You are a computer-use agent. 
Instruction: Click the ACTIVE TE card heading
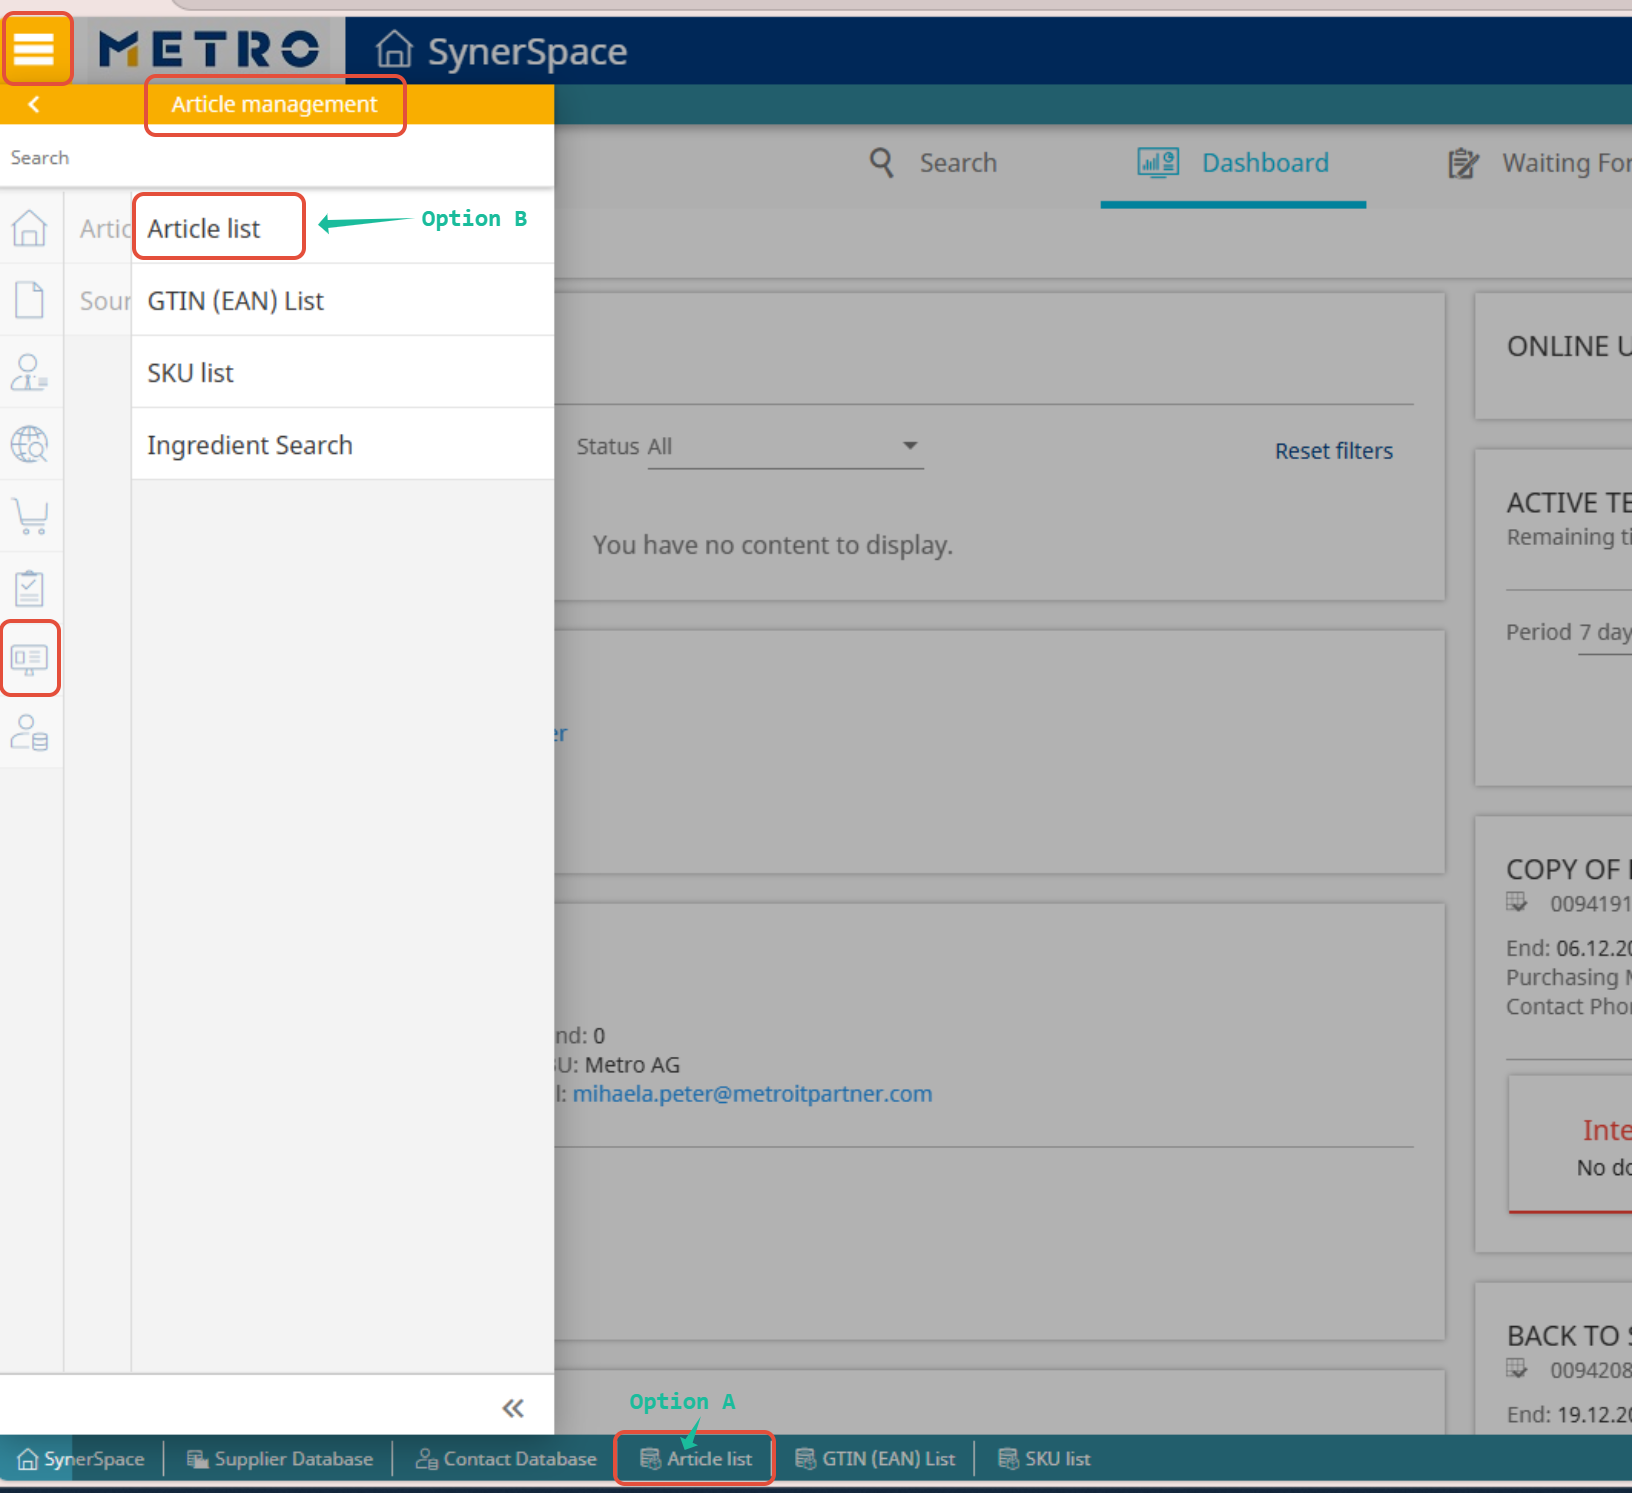click(x=1569, y=502)
